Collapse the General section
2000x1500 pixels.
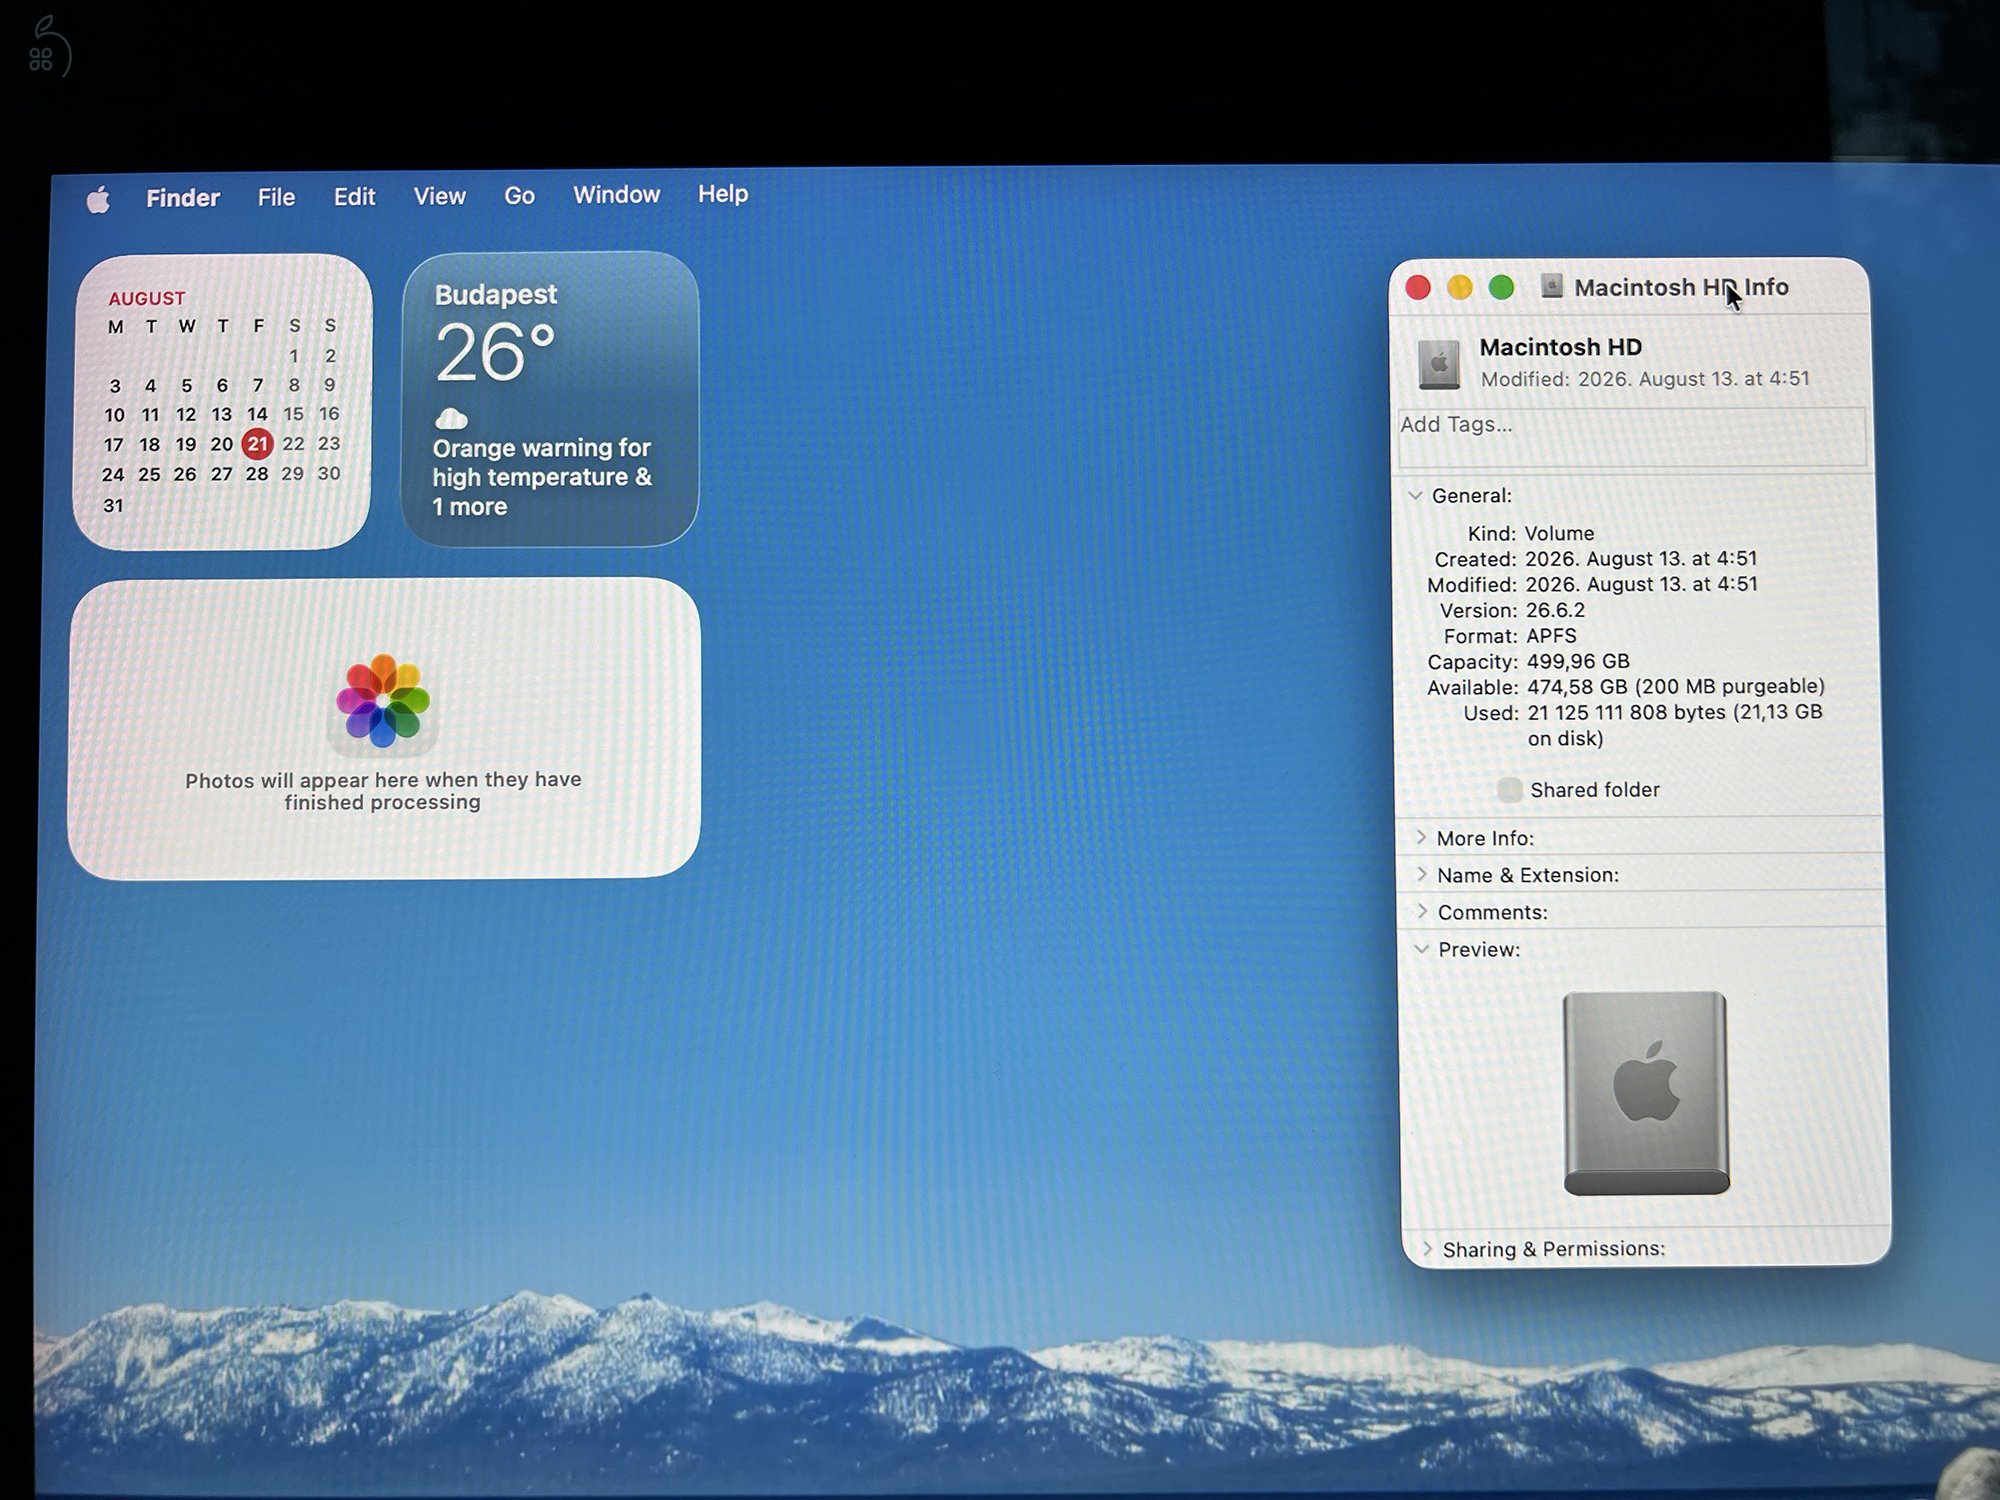(1415, 496)
